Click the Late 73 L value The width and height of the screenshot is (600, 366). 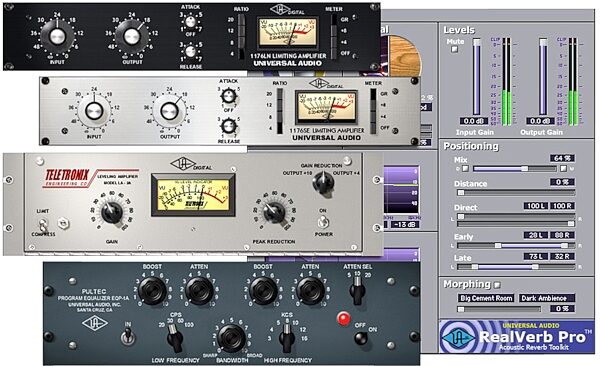[536, 256]
